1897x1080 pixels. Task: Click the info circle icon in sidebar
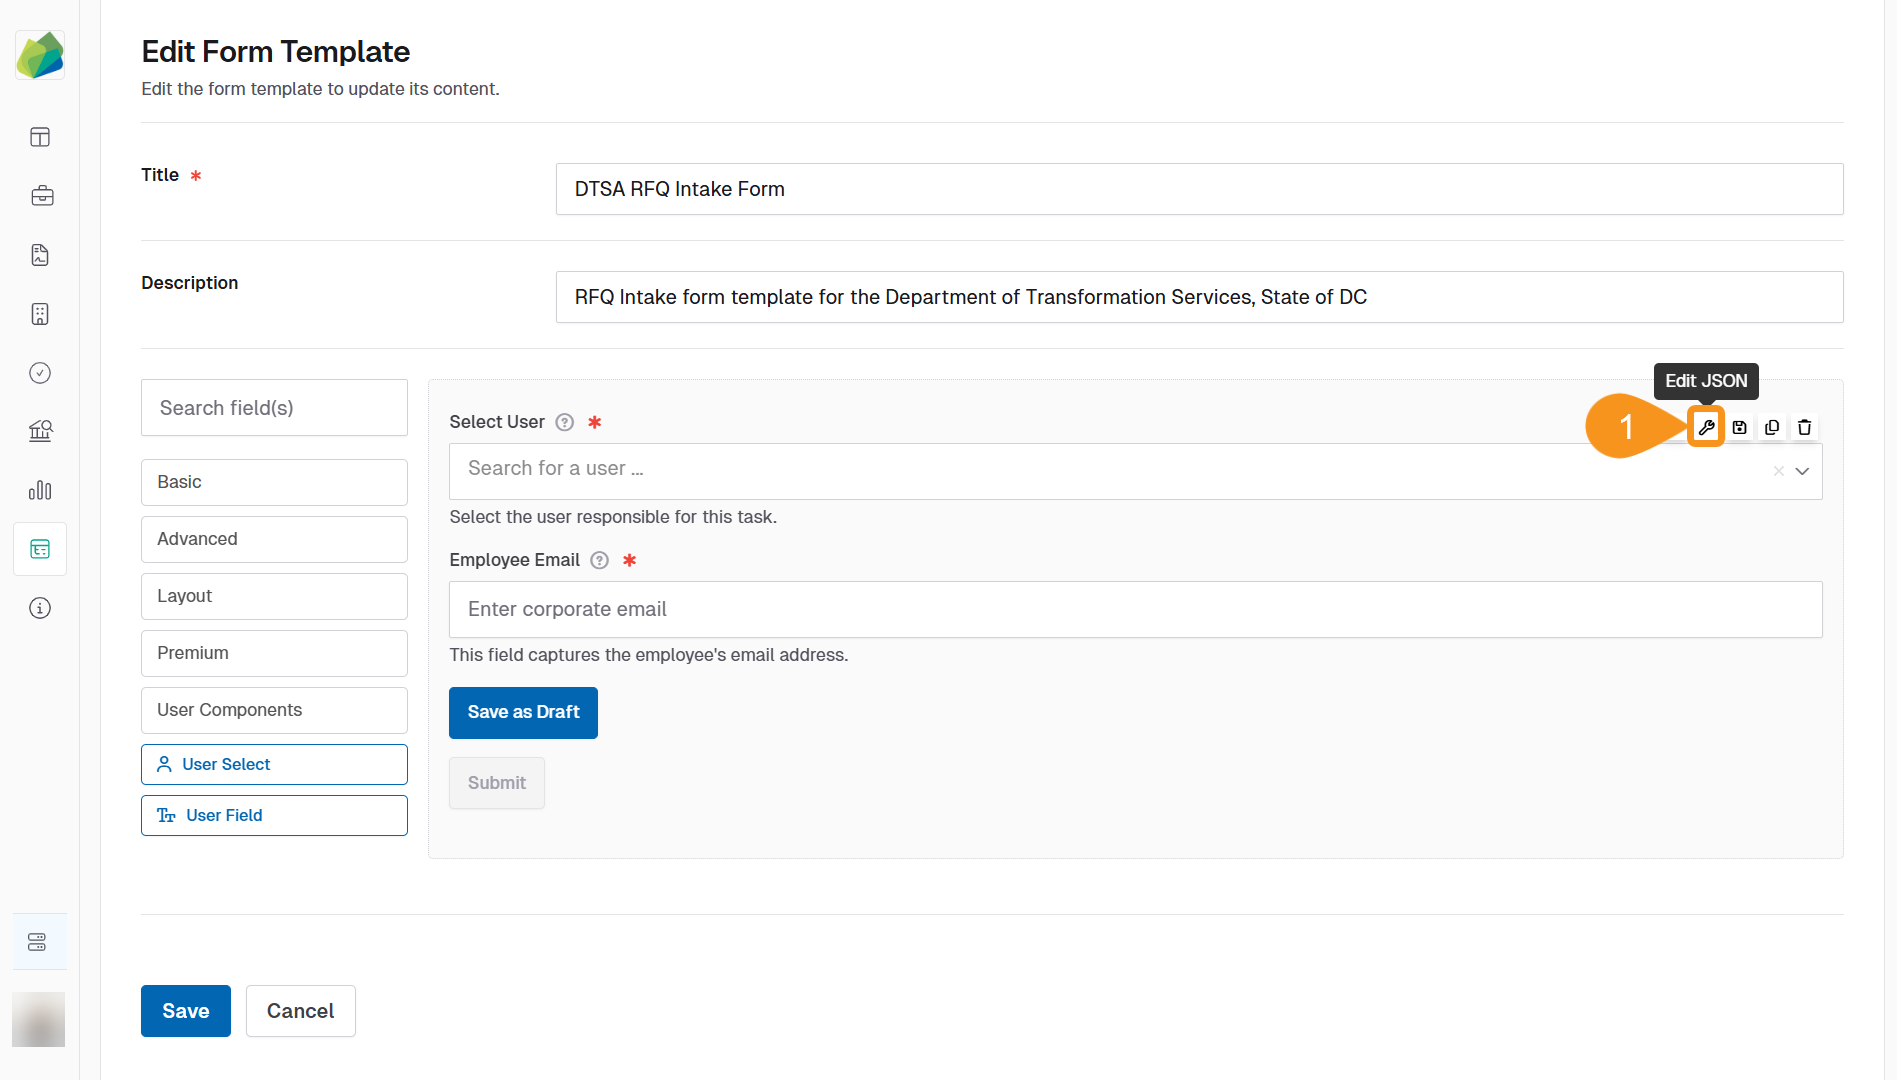[x=39, y=607]
